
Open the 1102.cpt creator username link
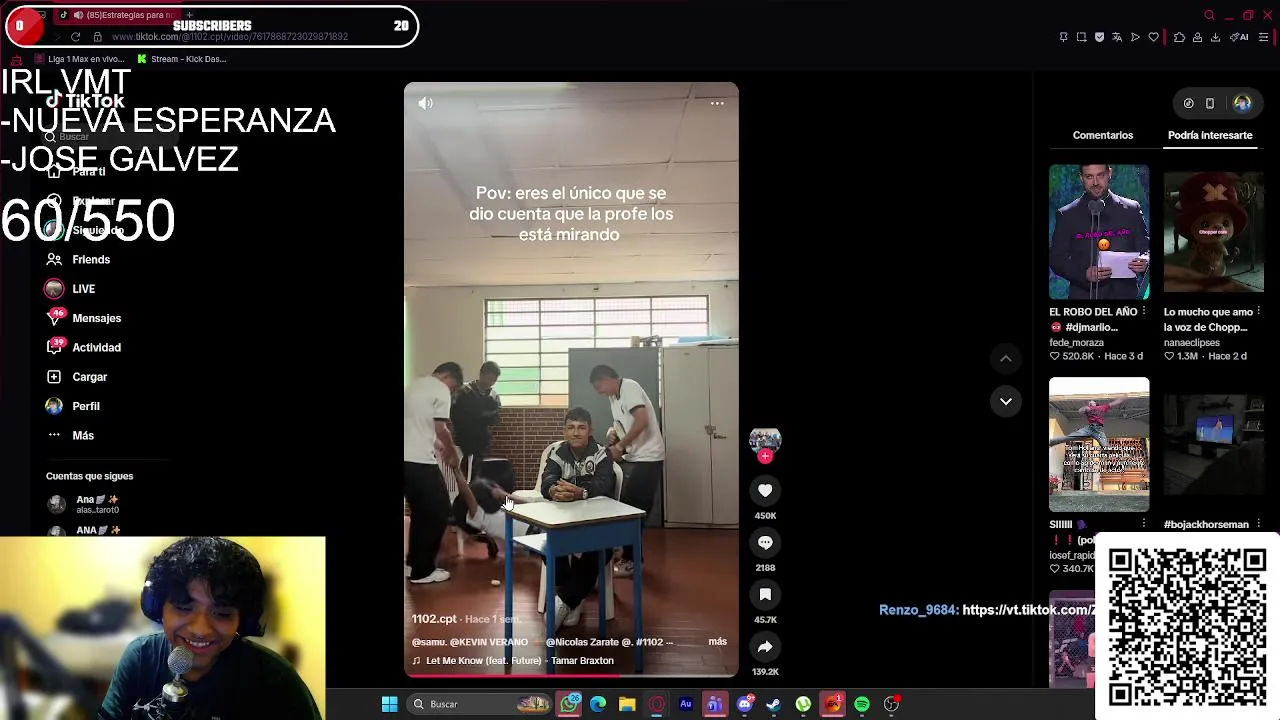tap(434, 619)
